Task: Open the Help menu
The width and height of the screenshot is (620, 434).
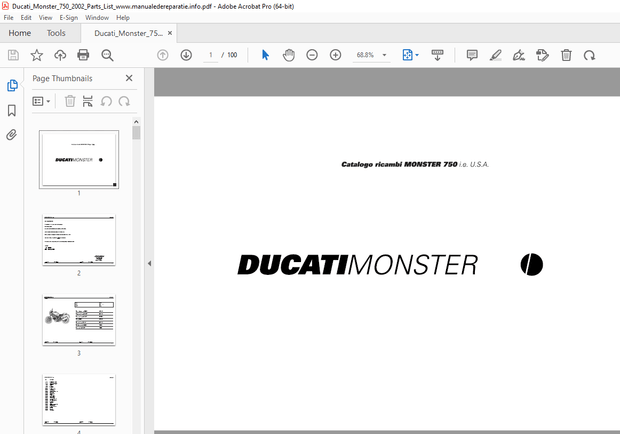Action: click(x=123, y=17)
